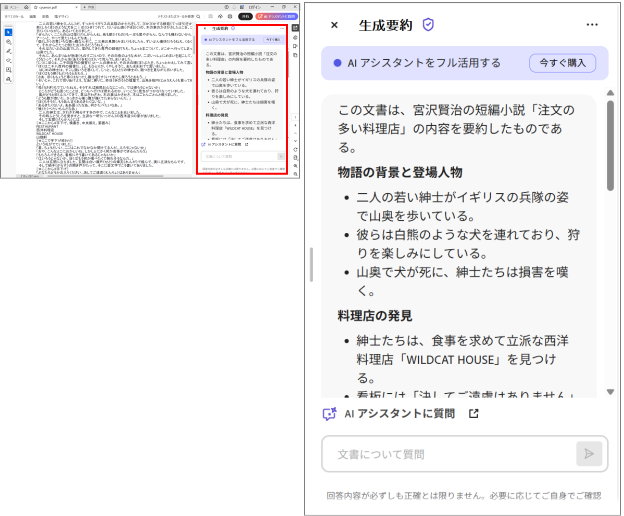
Task: Click the horizontal scrollbar below the document
Action: pyautogui.click(x=103, y=176)
